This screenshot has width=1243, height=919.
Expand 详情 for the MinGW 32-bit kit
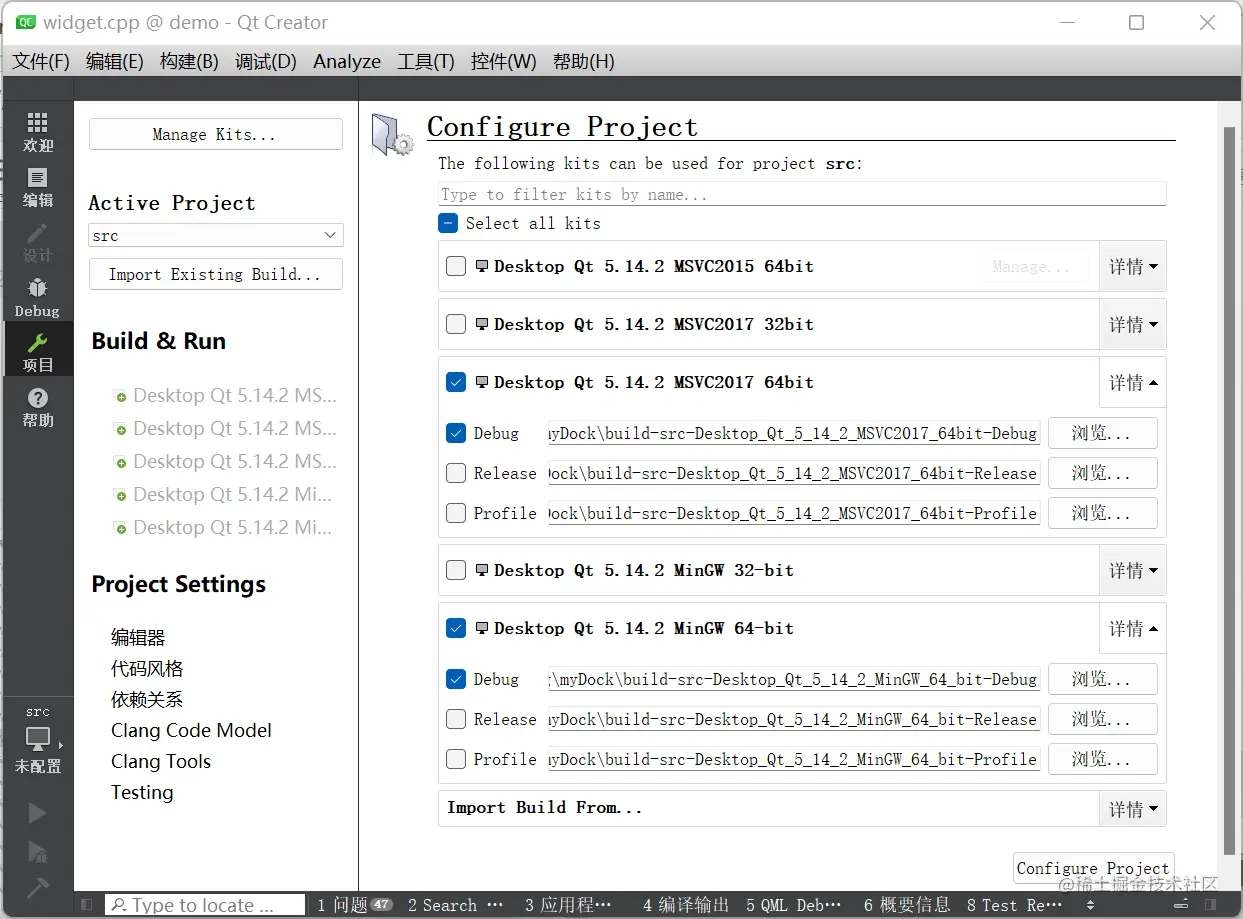[1133, 570]
